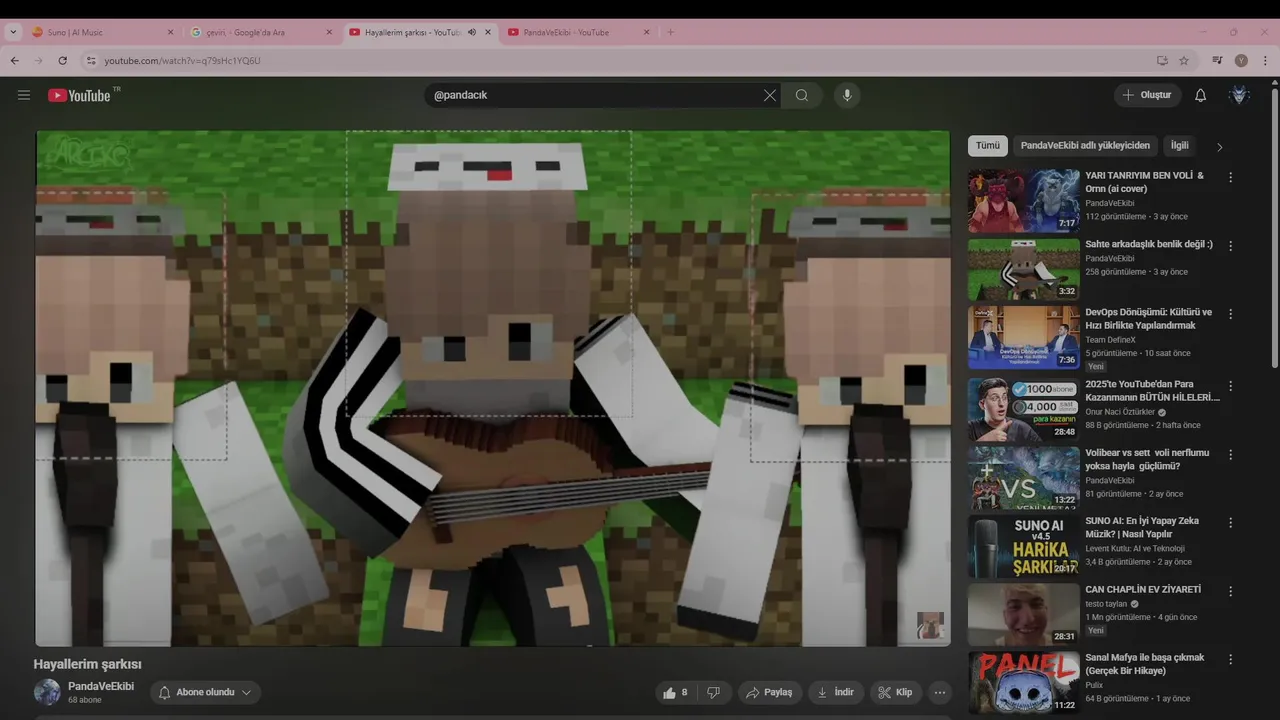
Task: Open the notifications bell
Action: click(1201, 95)
